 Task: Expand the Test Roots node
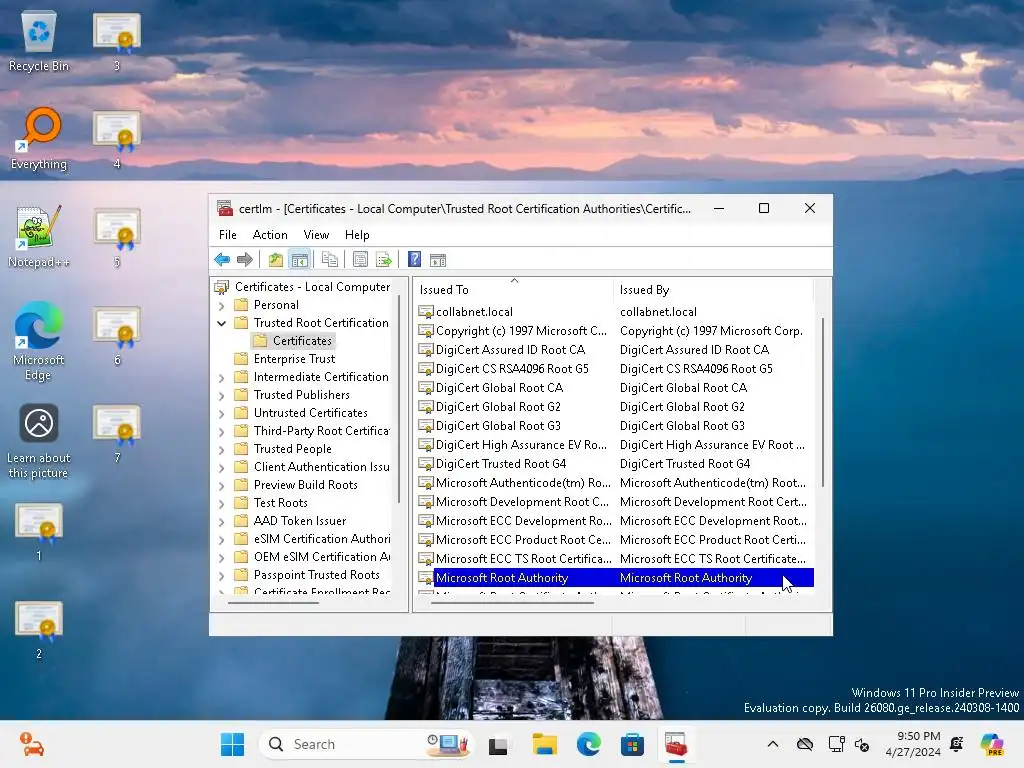[221, 504]
